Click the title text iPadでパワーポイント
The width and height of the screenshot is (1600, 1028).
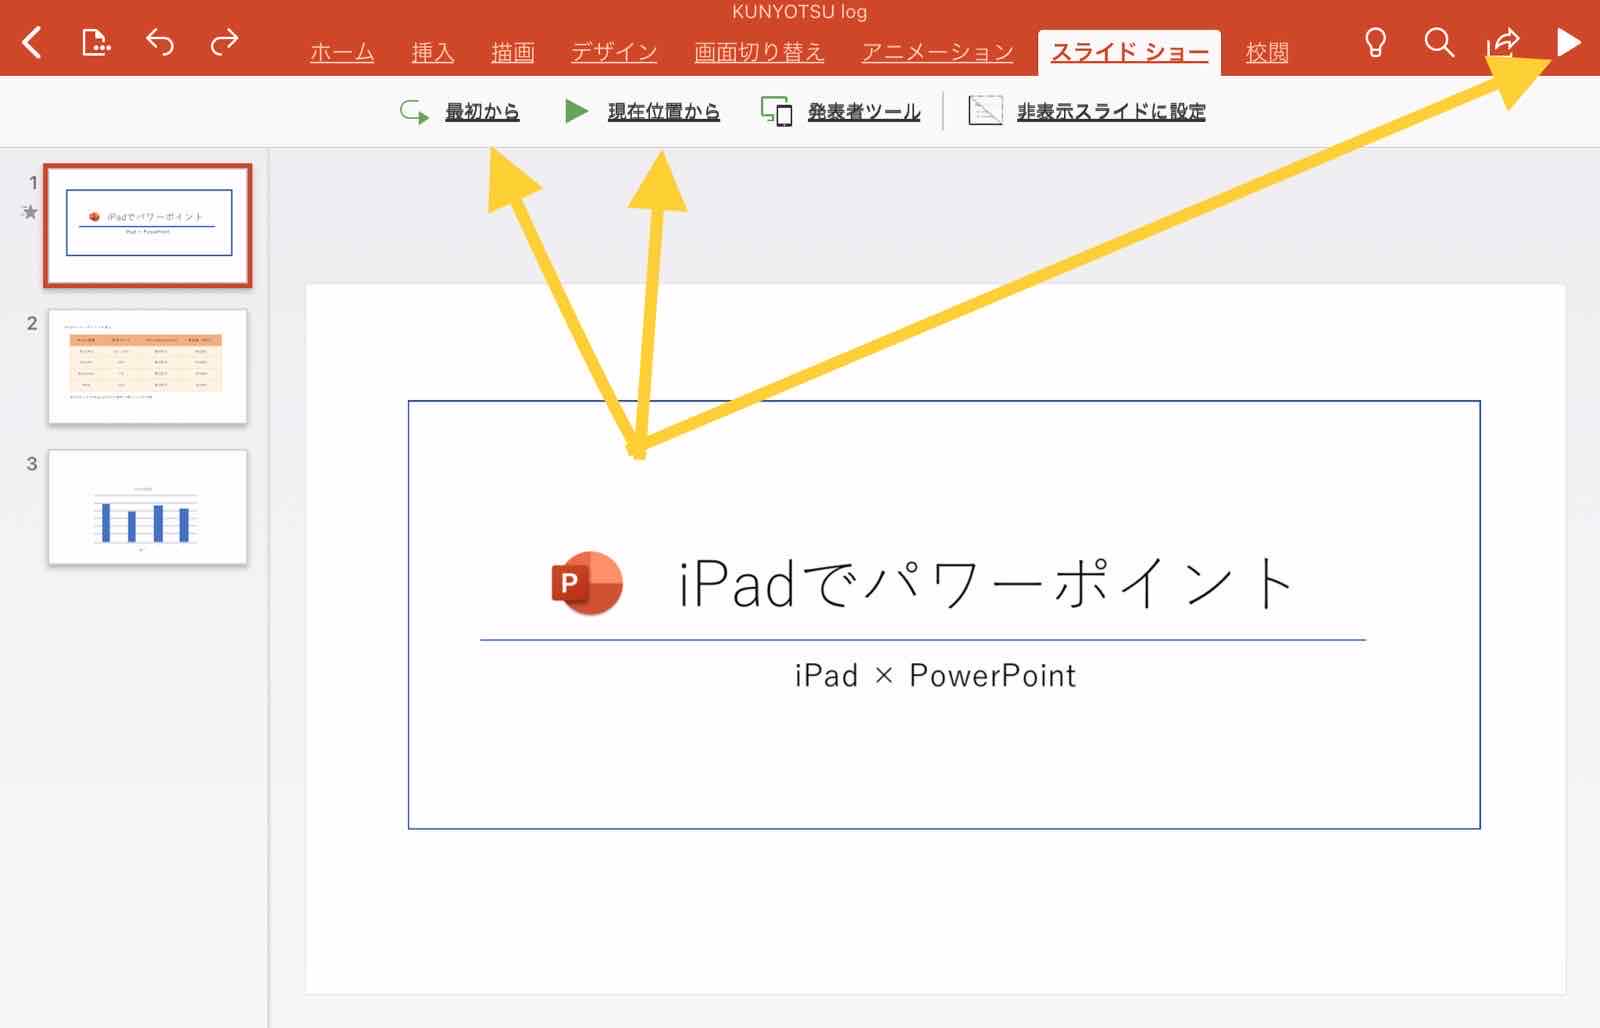pyautogui.click(x=986, y=583)
